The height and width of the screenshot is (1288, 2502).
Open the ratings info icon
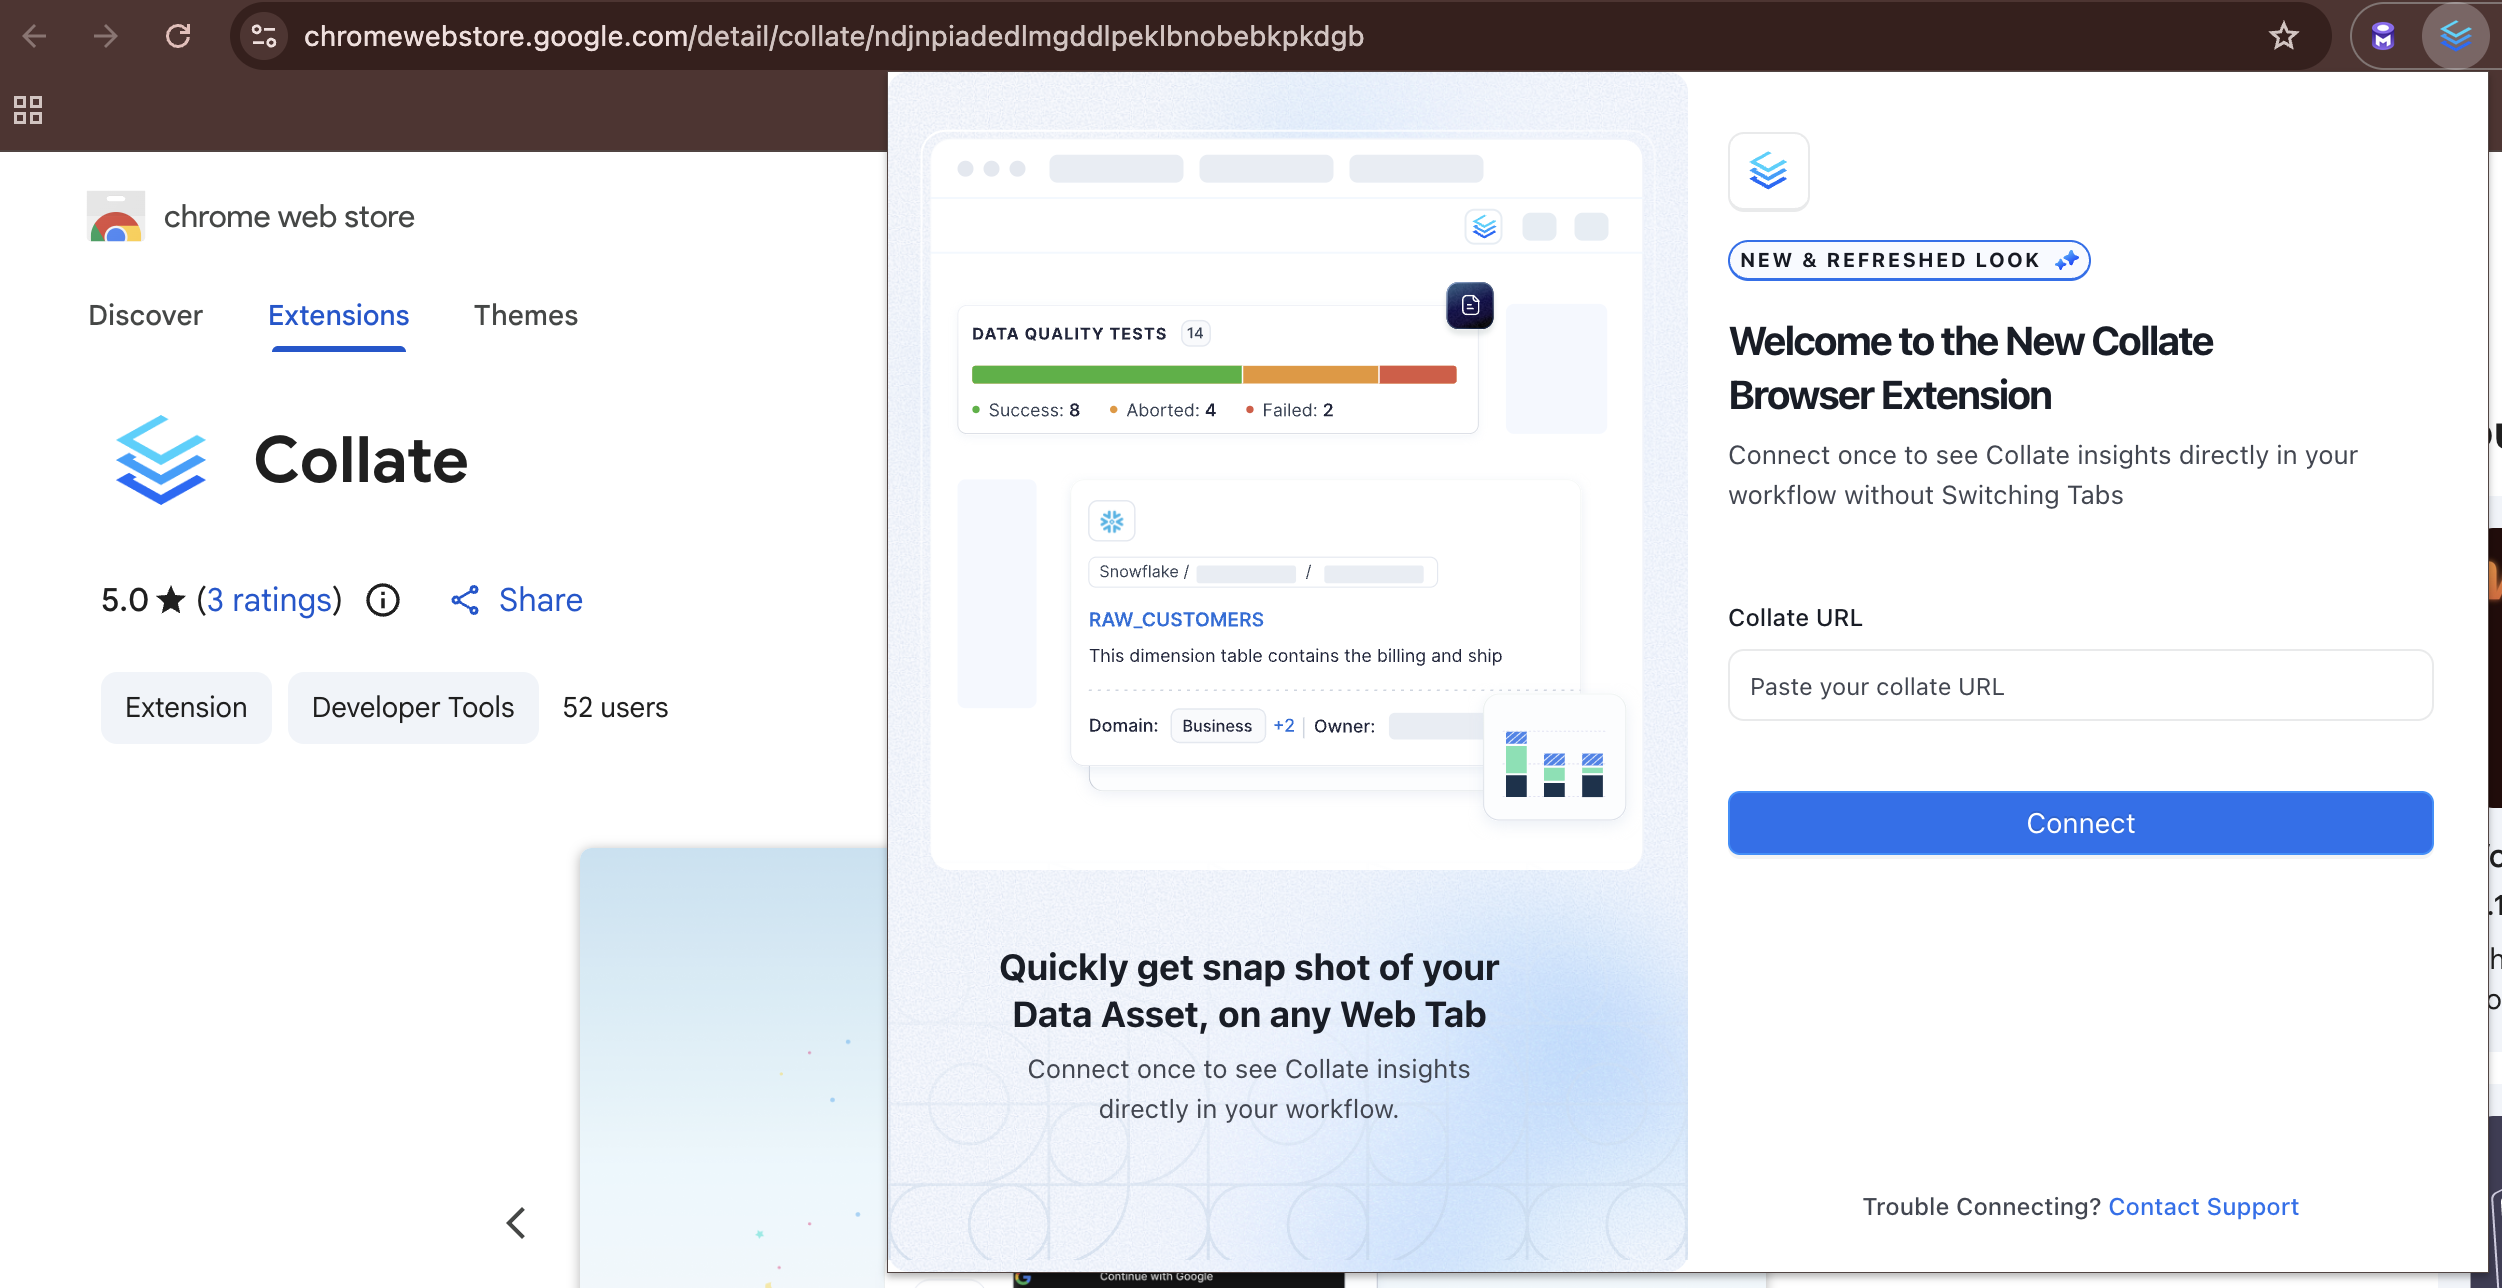(383, 600)
